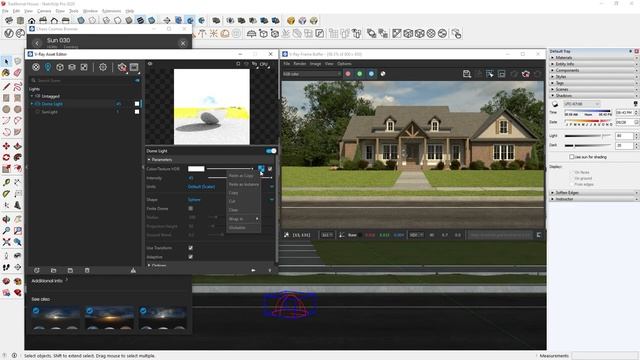640x360 pixels.
Task: Enable Use sun for shading checkbox
Action: coord(571,157)
